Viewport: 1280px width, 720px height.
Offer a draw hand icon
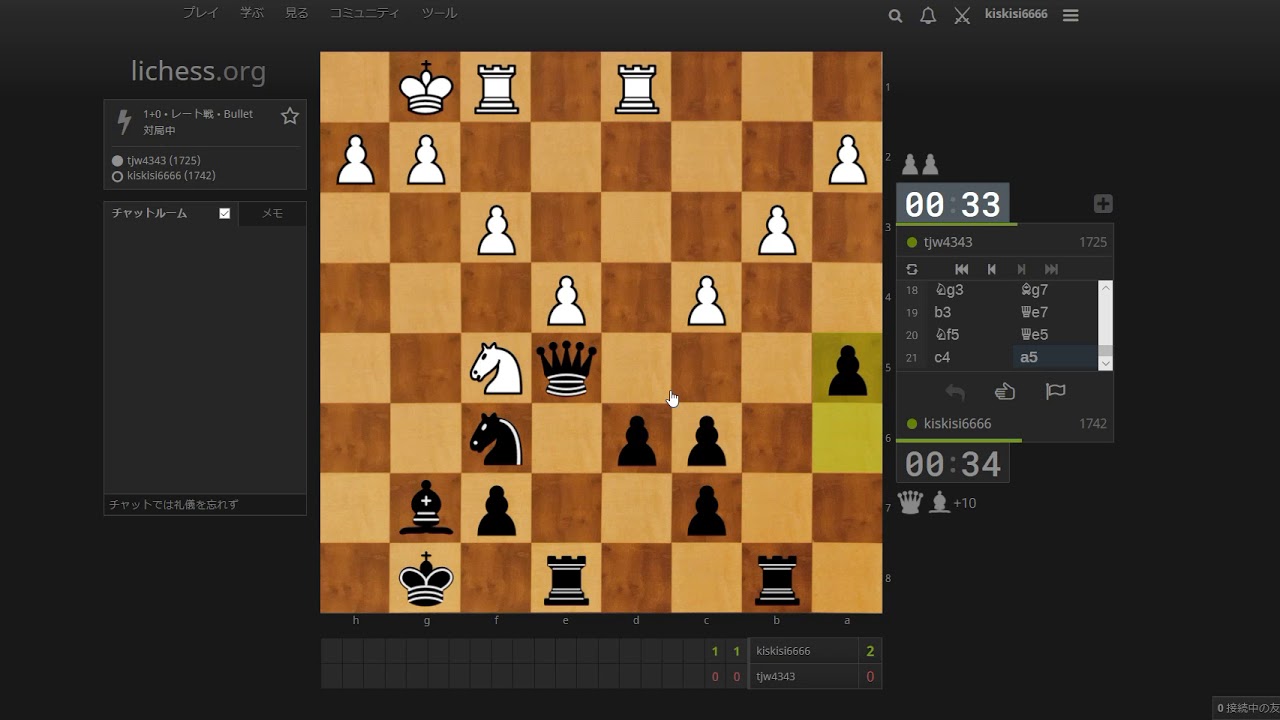pos(1005,392)
